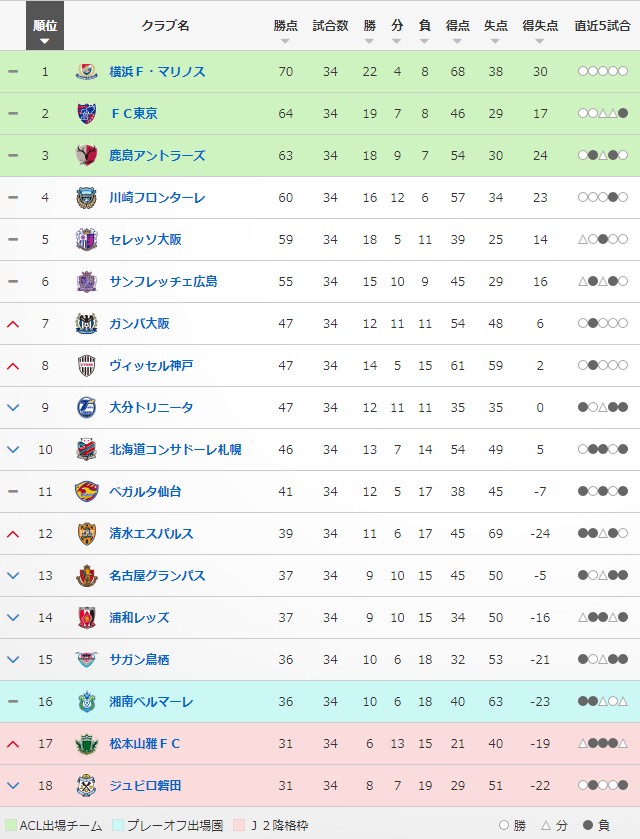Click the pink Ｊ２降格枠 legend swatch
The width and height of the screenshot is (640, 839).
pyautogui.click(x=237, y=825)
